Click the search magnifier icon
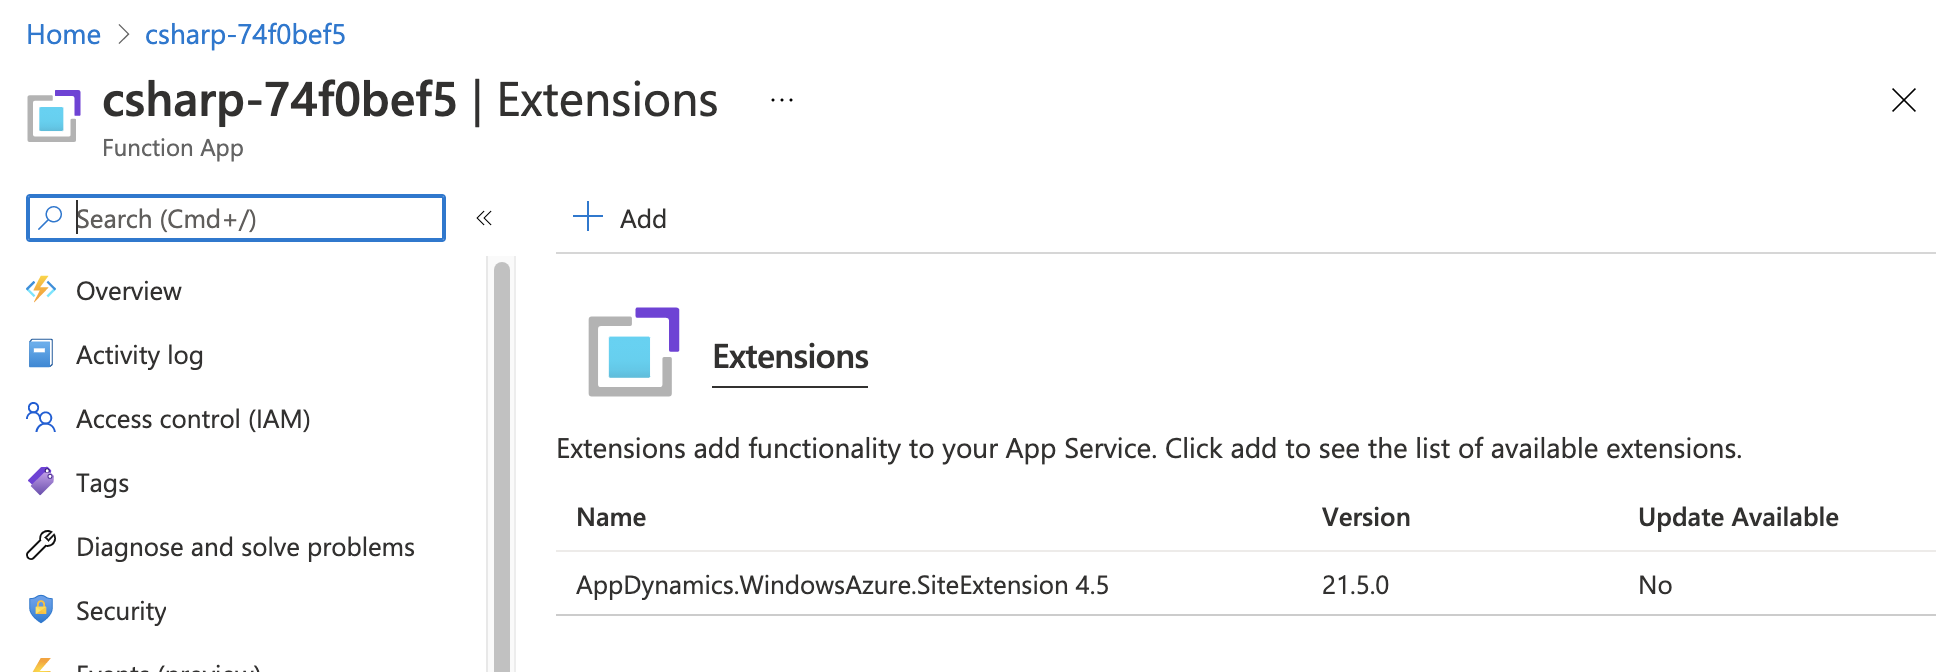The image size is (1960, 672). tap(50, 217)
